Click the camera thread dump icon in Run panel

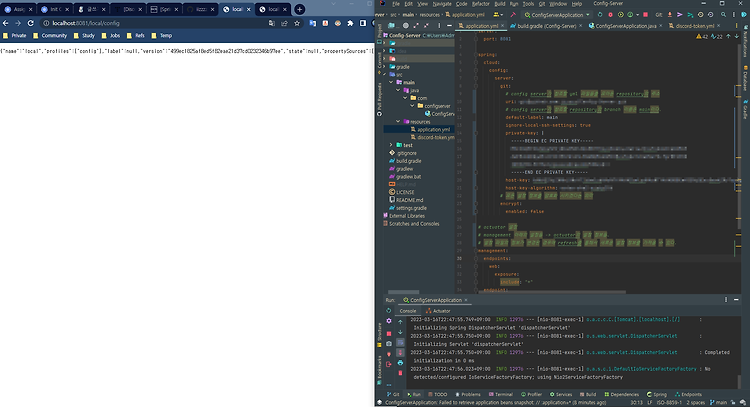(389, 344)
